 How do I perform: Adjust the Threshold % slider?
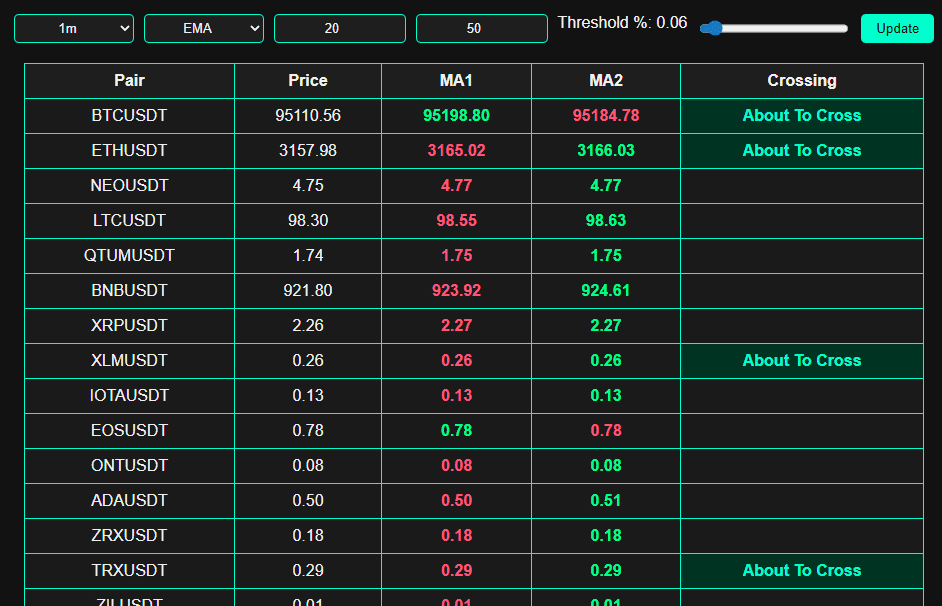click(x=774, y=28)
